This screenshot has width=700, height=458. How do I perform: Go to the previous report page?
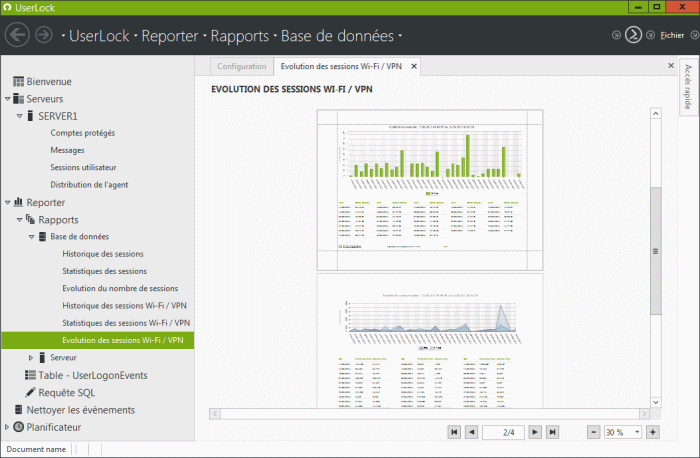471,432
